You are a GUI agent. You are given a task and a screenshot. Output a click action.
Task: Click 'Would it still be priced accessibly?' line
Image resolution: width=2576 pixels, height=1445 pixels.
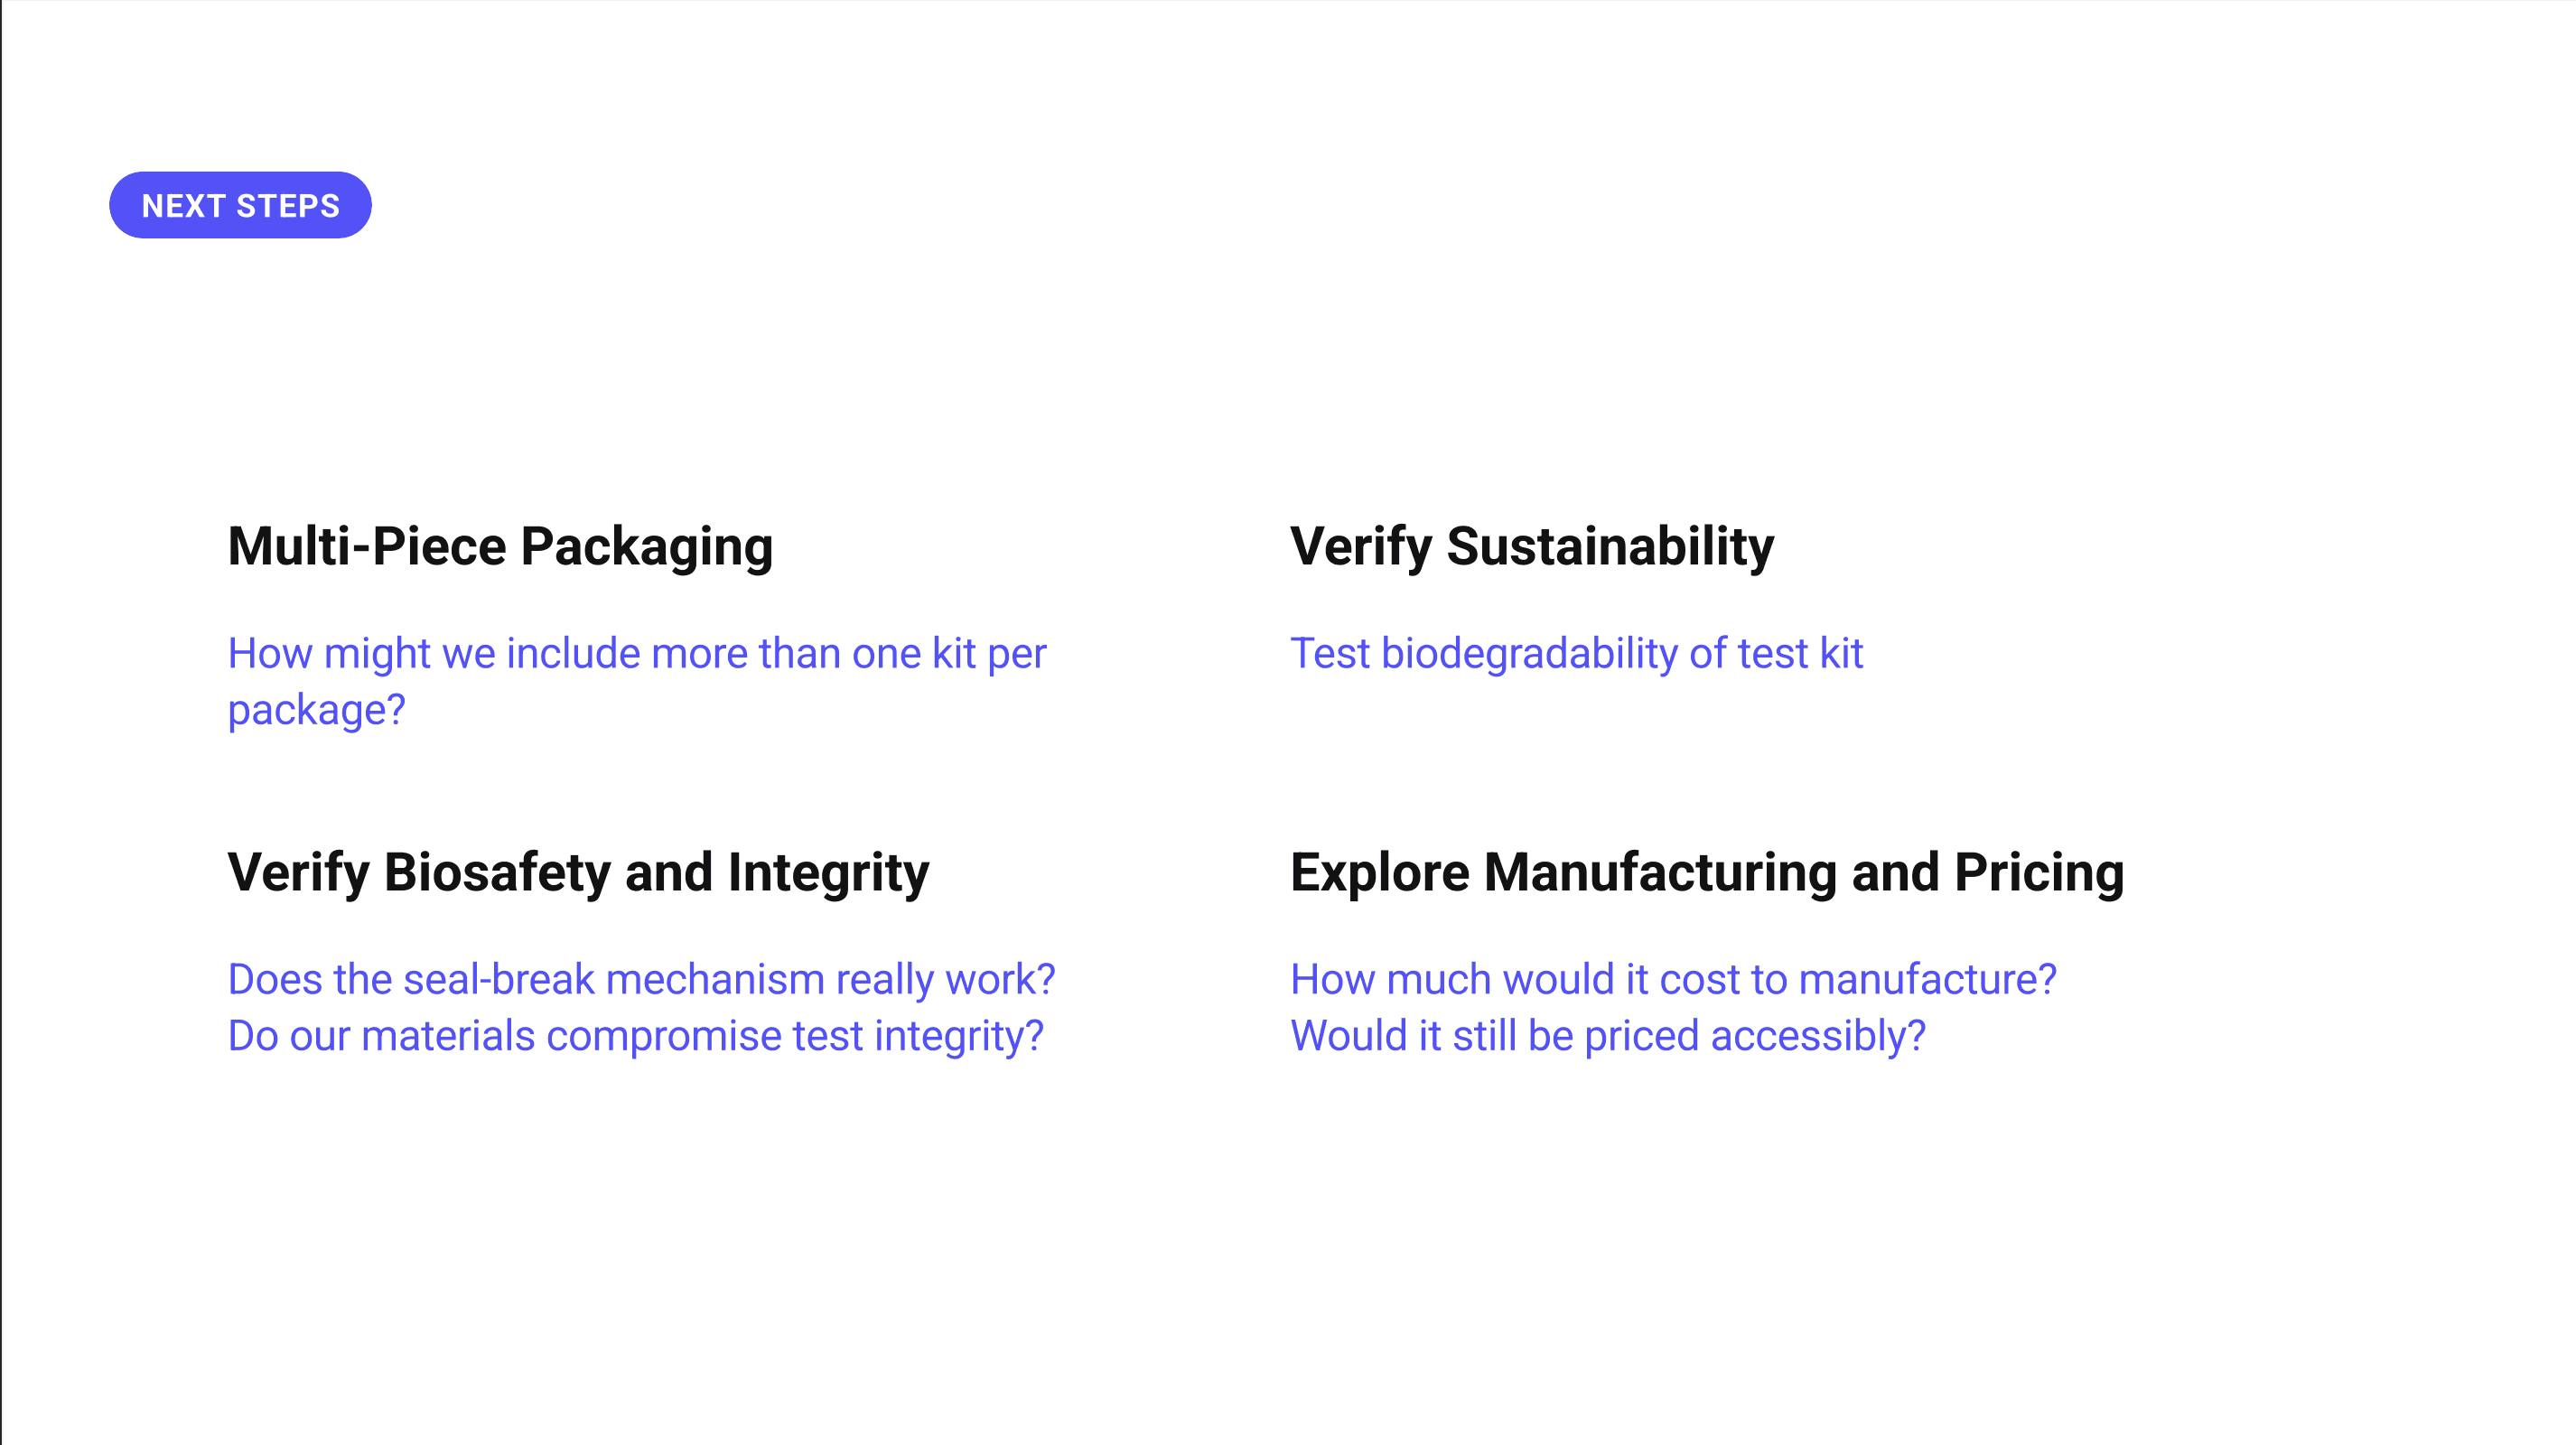tap(1607, 1036)
